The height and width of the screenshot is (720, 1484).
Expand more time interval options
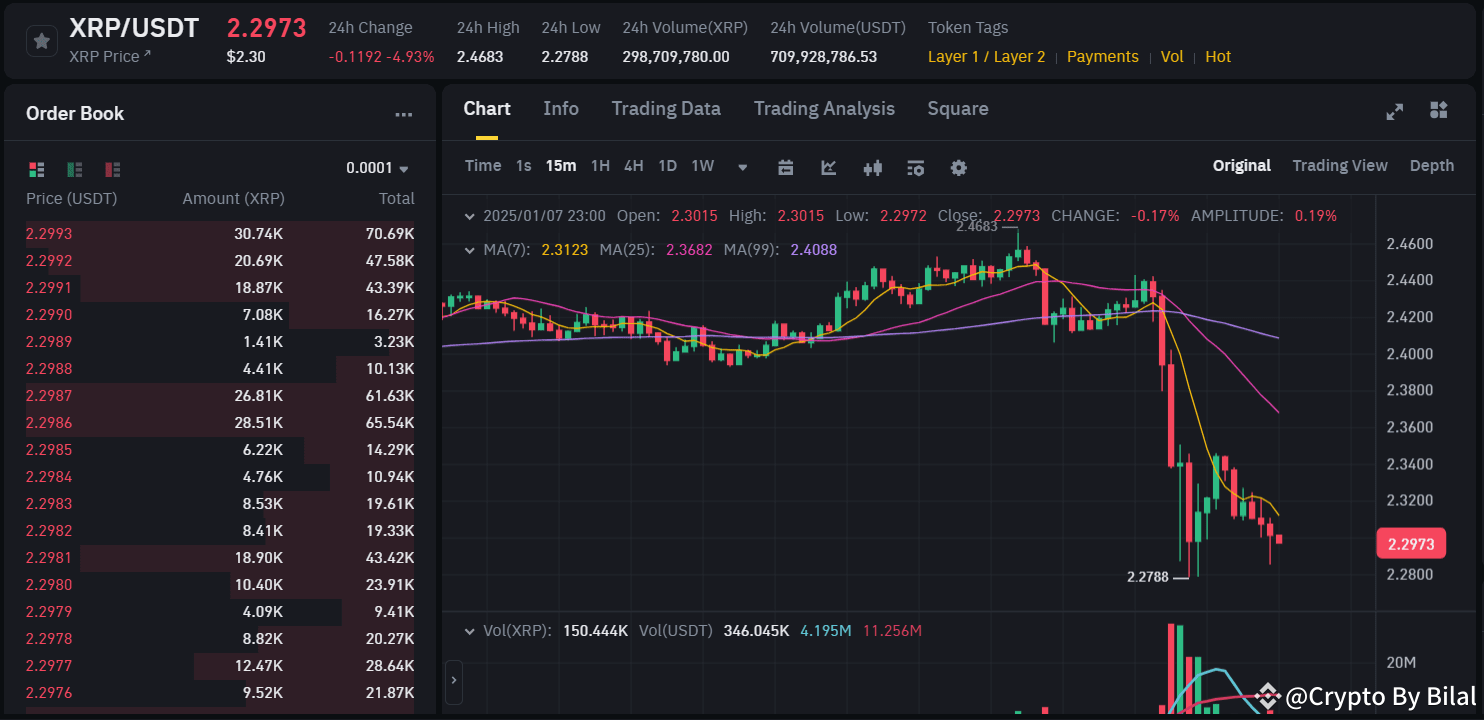tap(743, 167)
